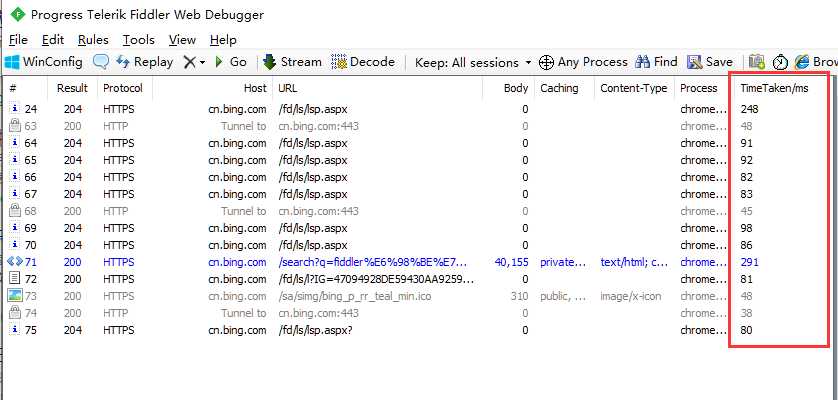Click the document icon of session 72
The image size is (838, 400).
tap(15, 279)
